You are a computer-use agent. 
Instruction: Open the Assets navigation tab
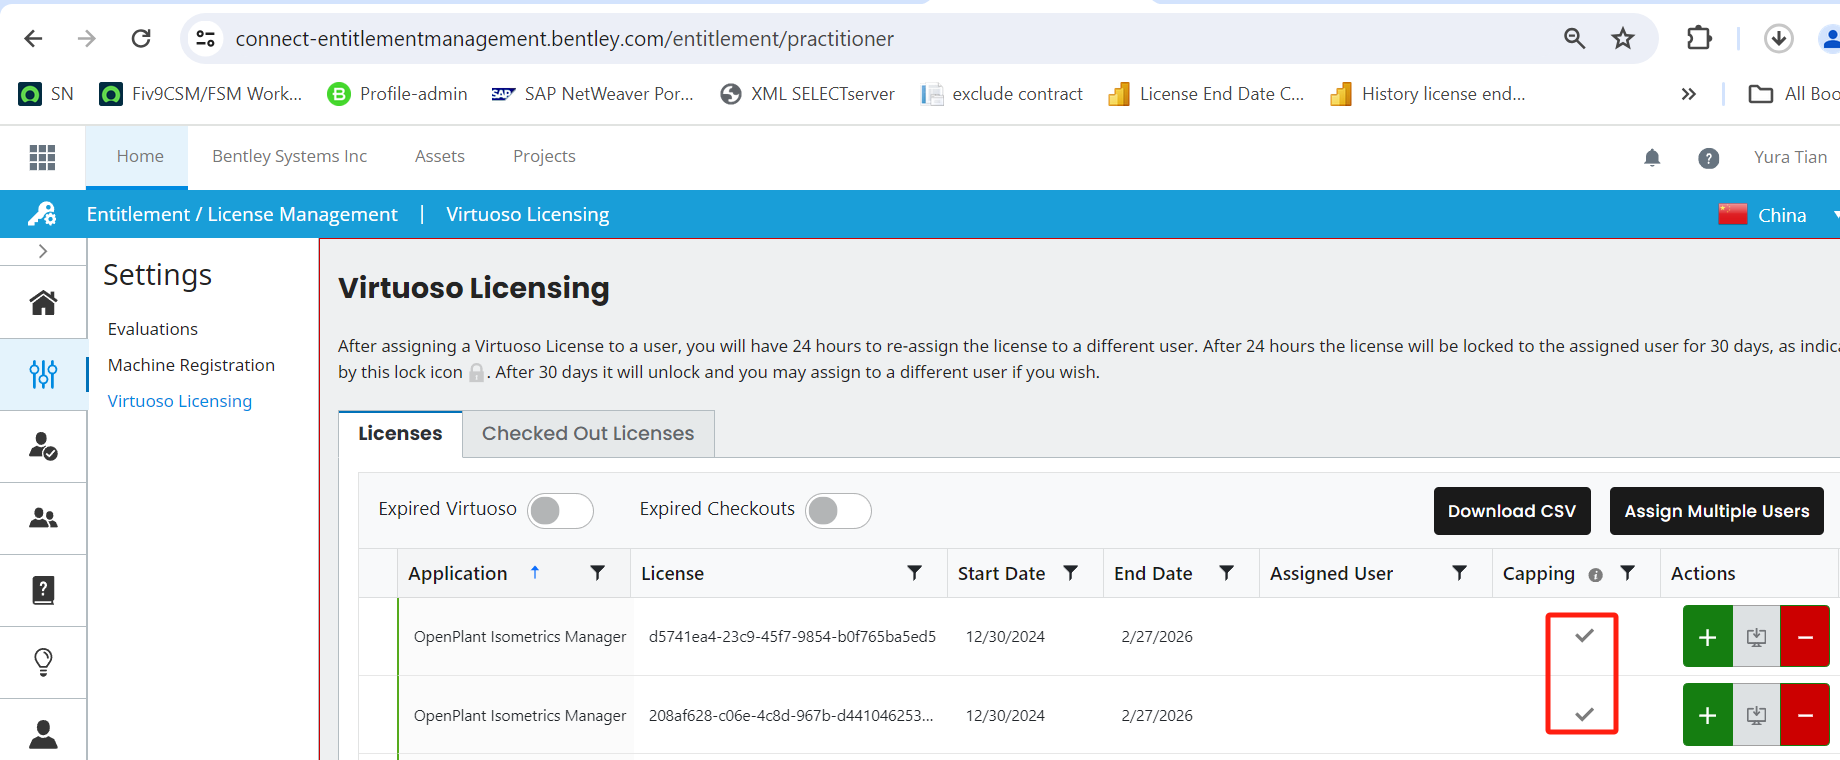click(440, 156)
